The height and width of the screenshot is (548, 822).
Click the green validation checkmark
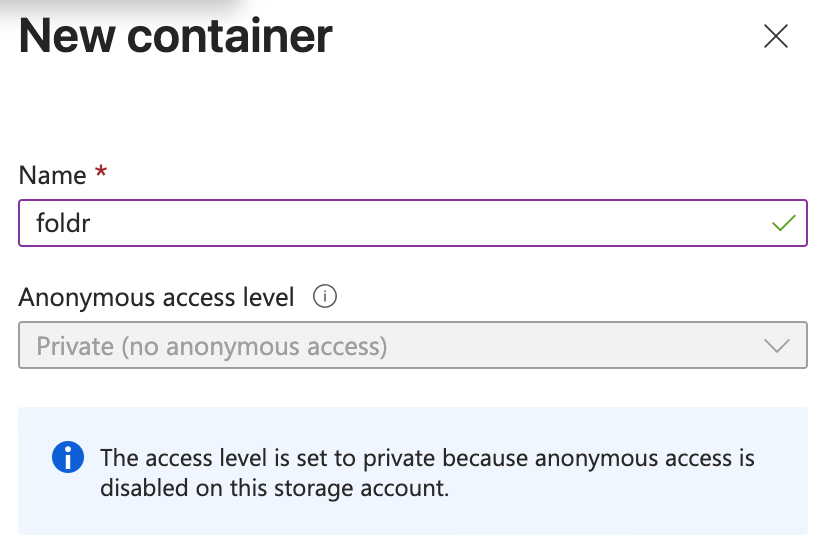point(784,223)
